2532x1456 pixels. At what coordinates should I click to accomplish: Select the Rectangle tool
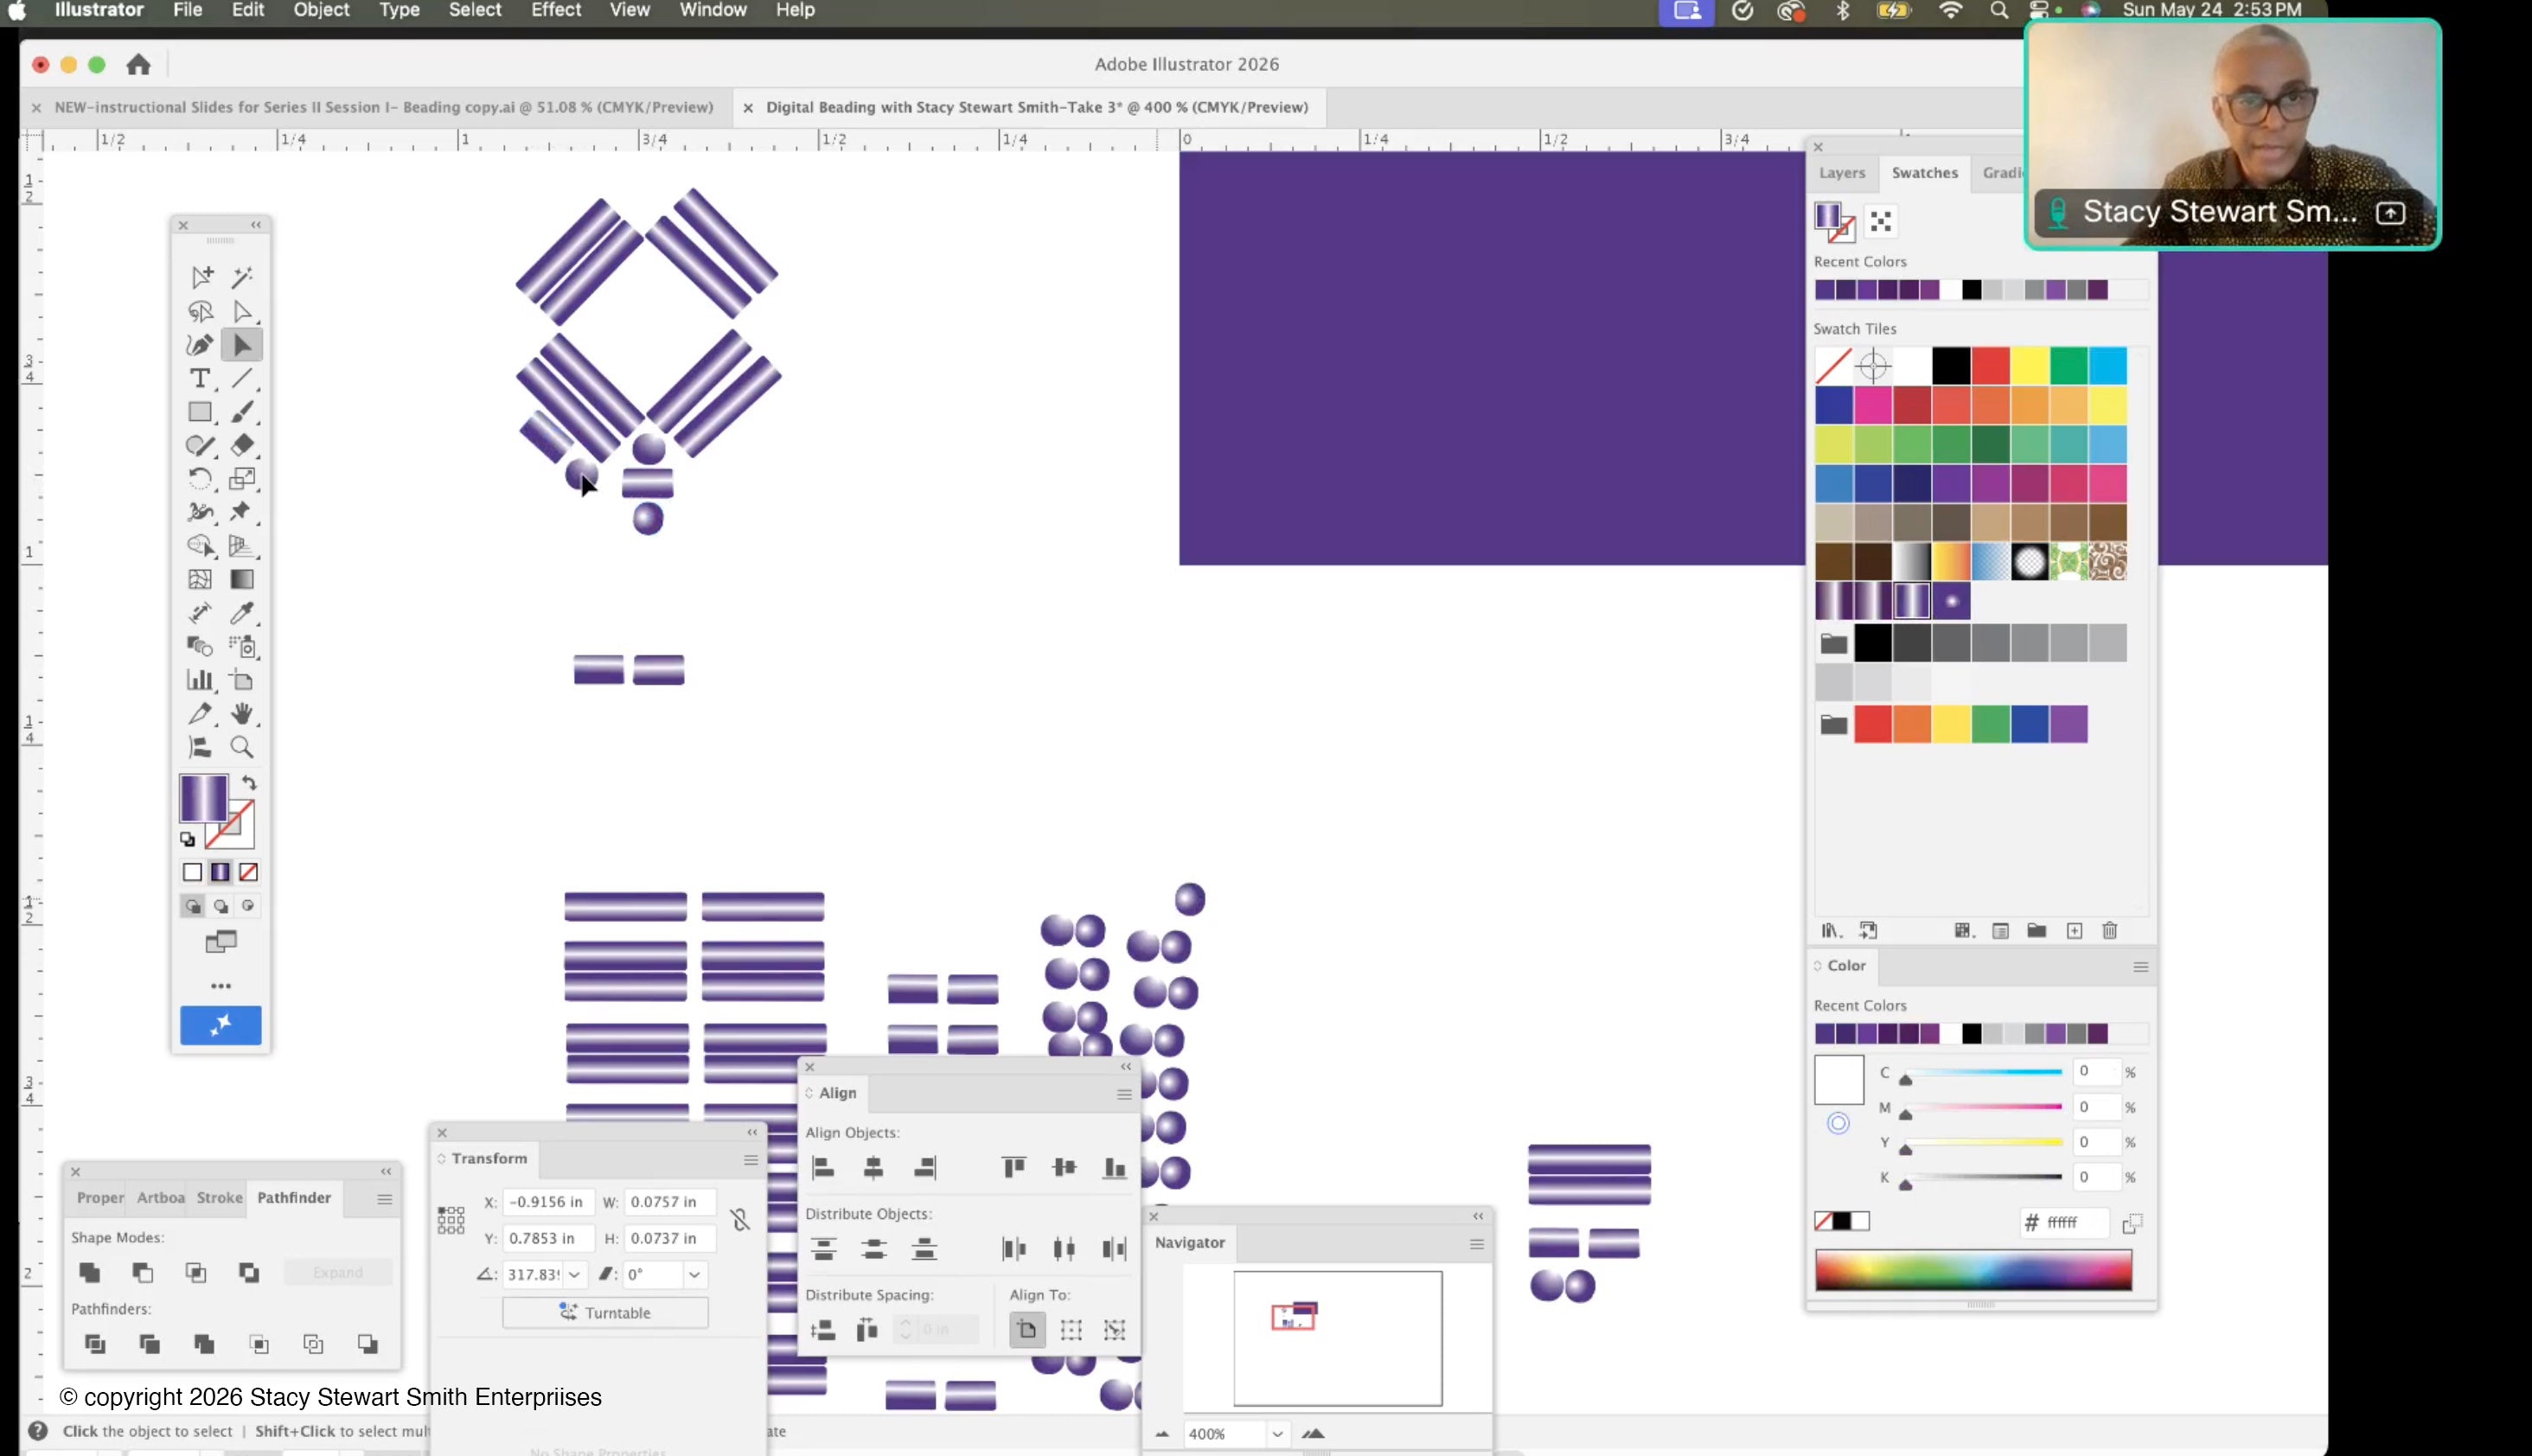pos(200,412)
